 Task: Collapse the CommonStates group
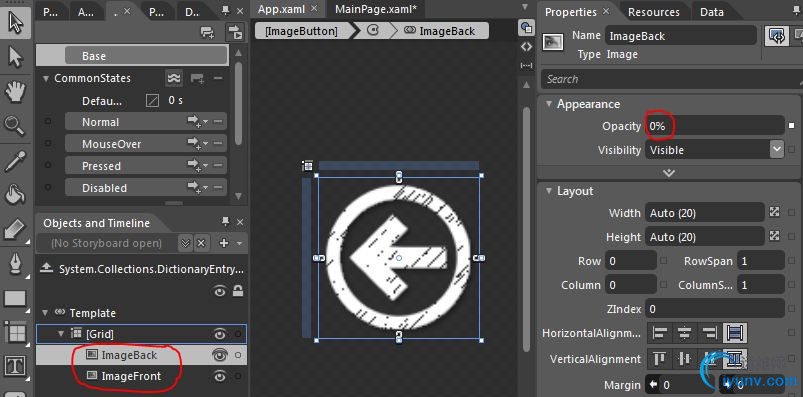tap(46, 79)
